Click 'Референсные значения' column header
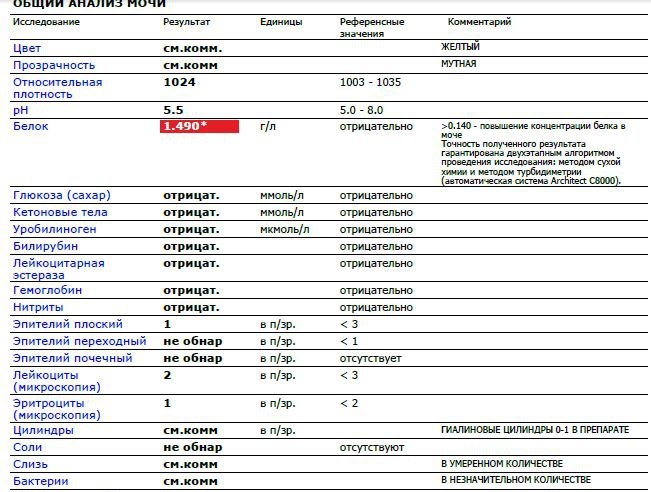 click(372, 28)
